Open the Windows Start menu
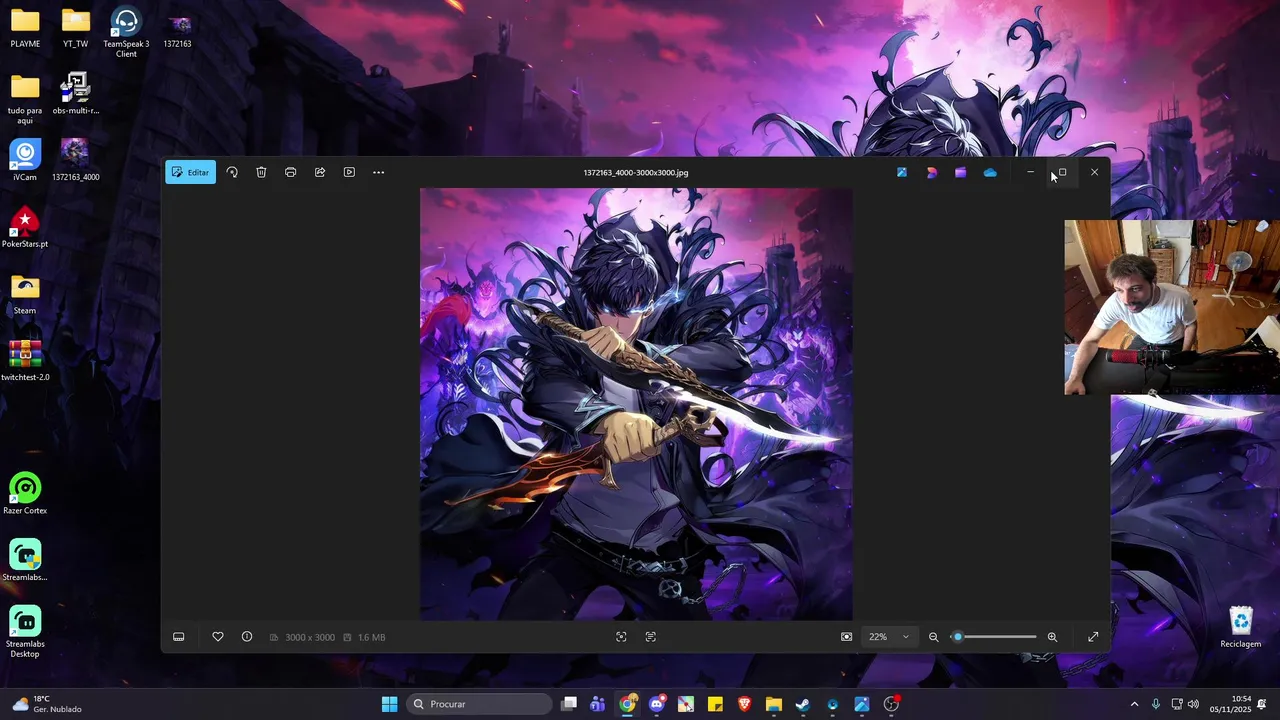This screenshot has height=720, width=1280. 390,704
